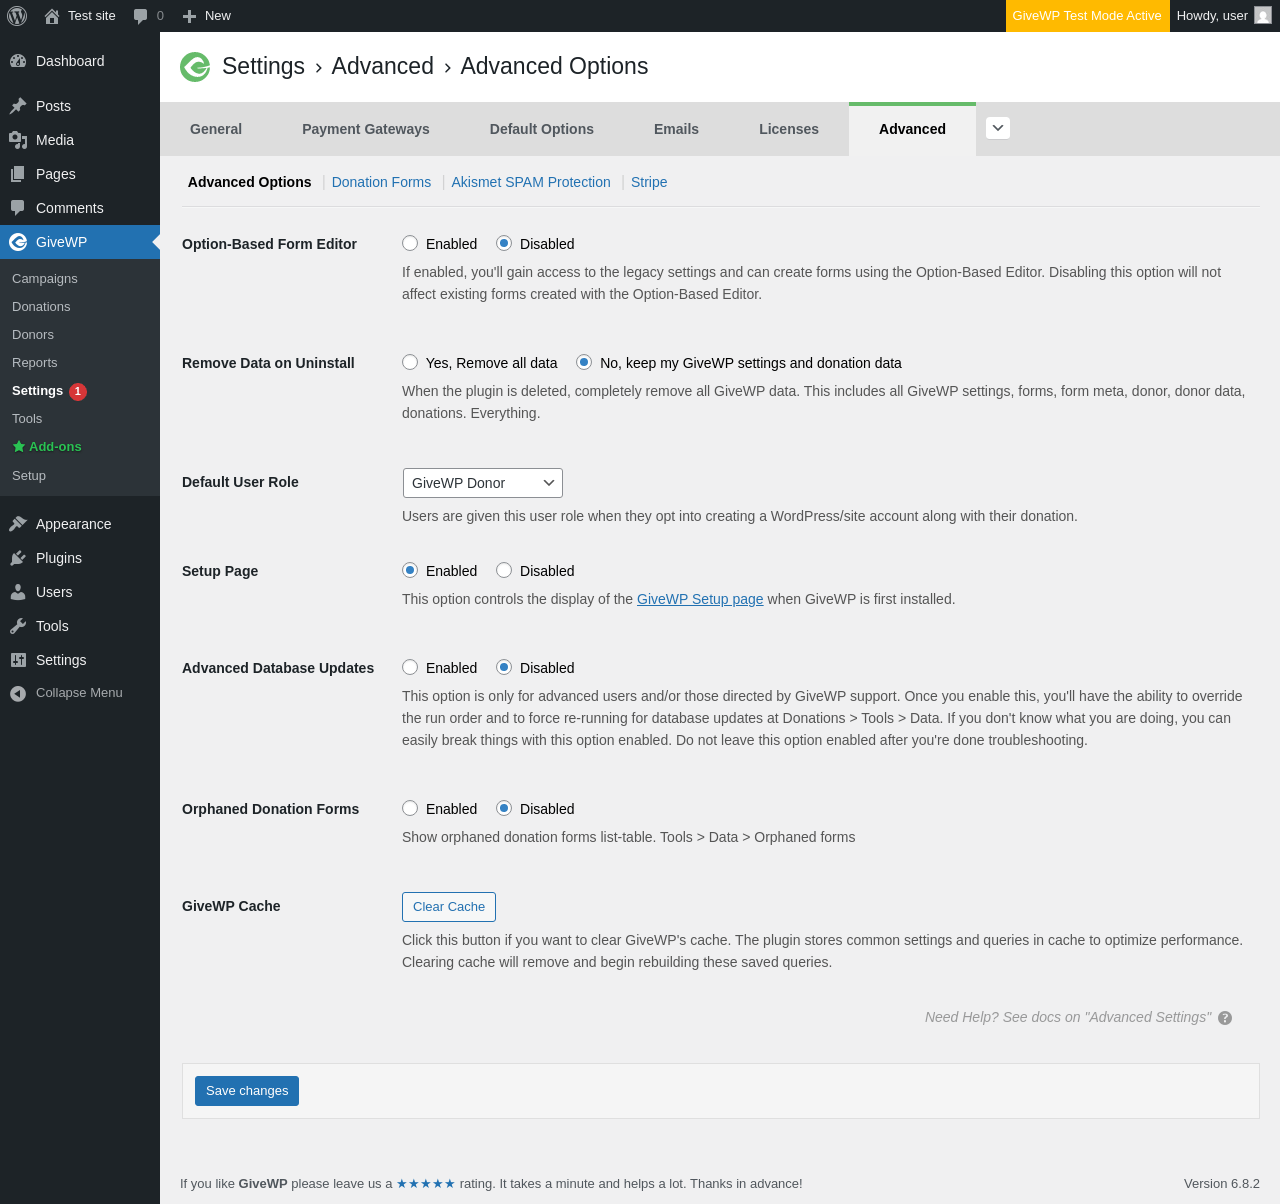Open Tools in GiveWP submenu
Image resolution: width=1280 pixels, height=1204 pixels.
point(27,419)
